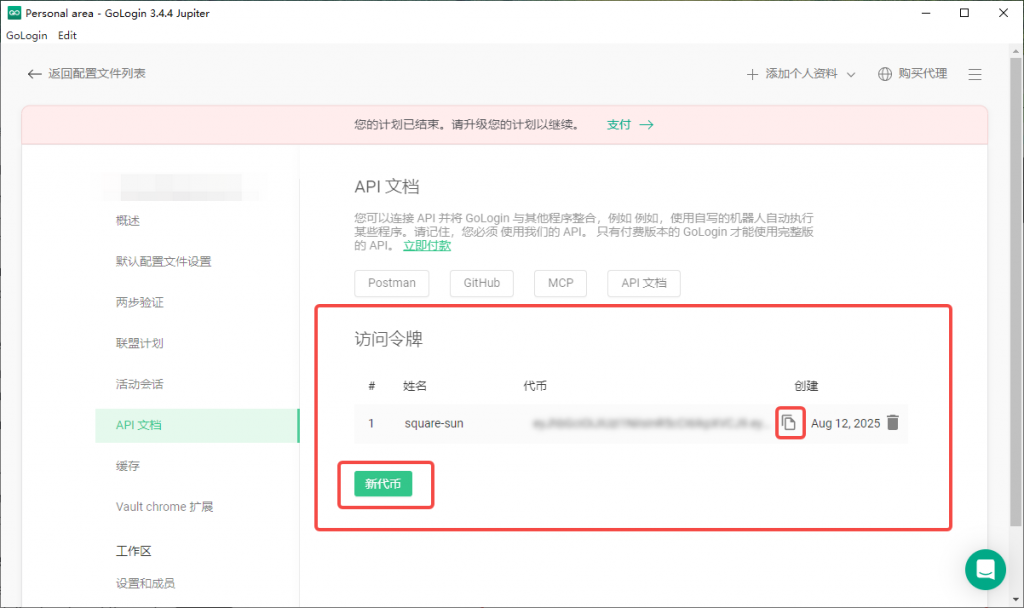Click the GoLogin app logo in the title bar
This screenshot has width=1024, height=608.
[x=14, y=13]
